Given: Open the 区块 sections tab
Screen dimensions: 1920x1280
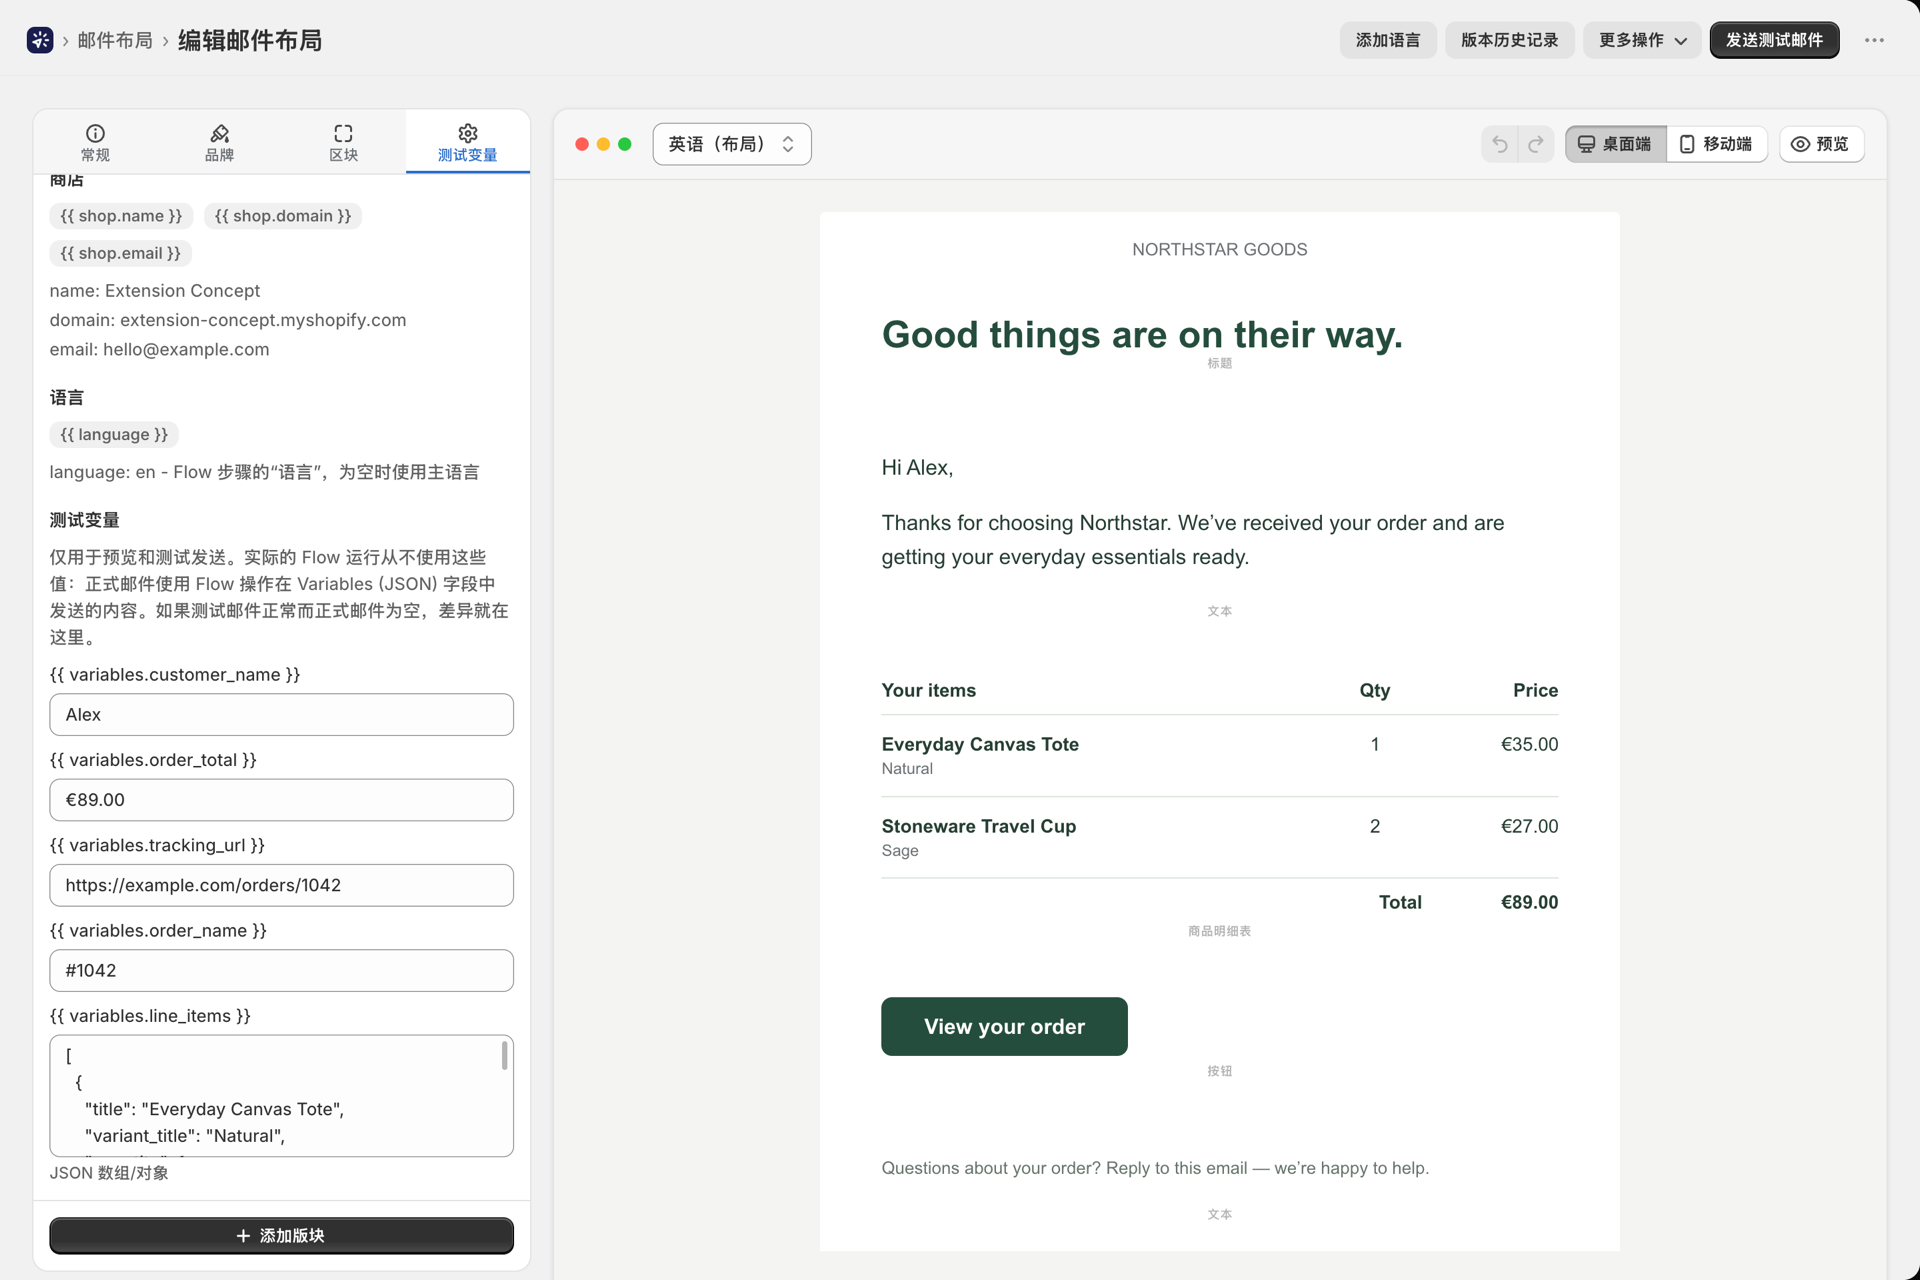Looking at the screenshot, I should click(x=343, y=142).
